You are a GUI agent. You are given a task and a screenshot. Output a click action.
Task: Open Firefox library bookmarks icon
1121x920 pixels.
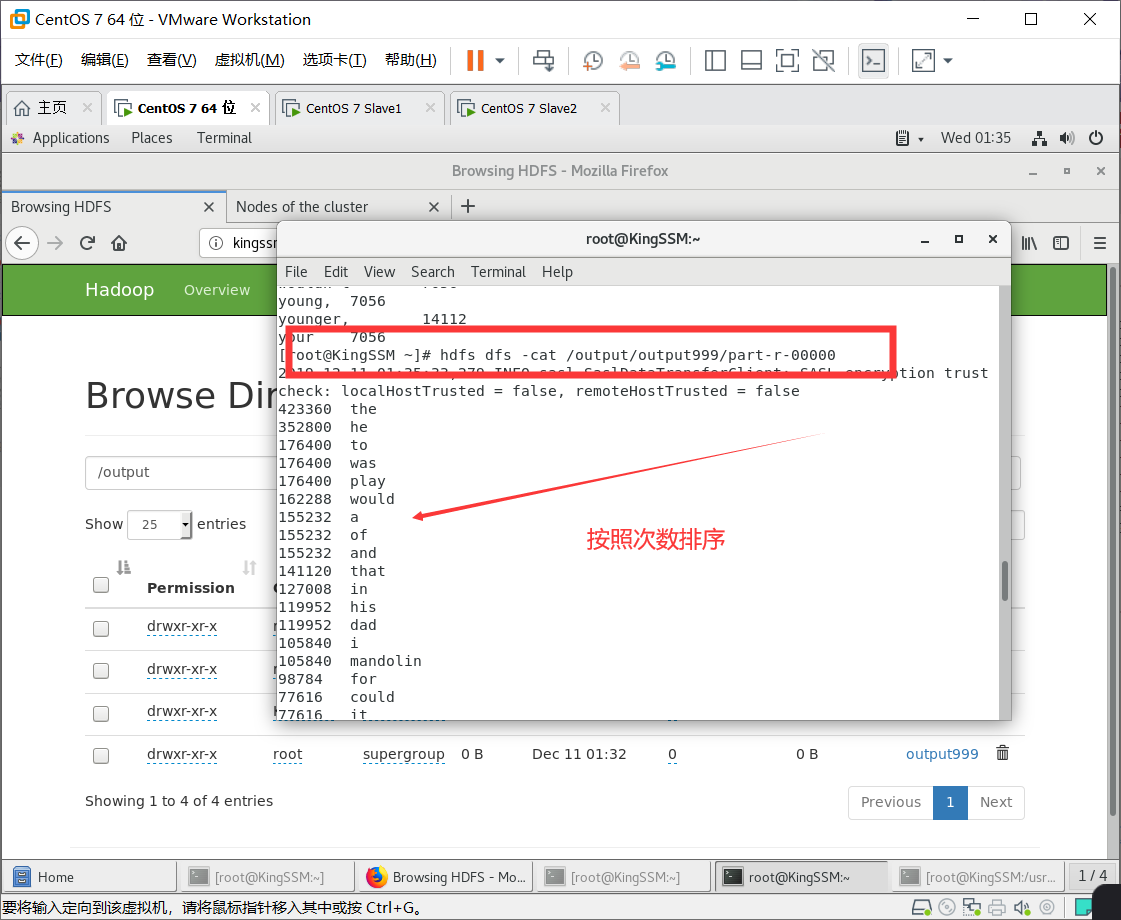point(1029,243)
